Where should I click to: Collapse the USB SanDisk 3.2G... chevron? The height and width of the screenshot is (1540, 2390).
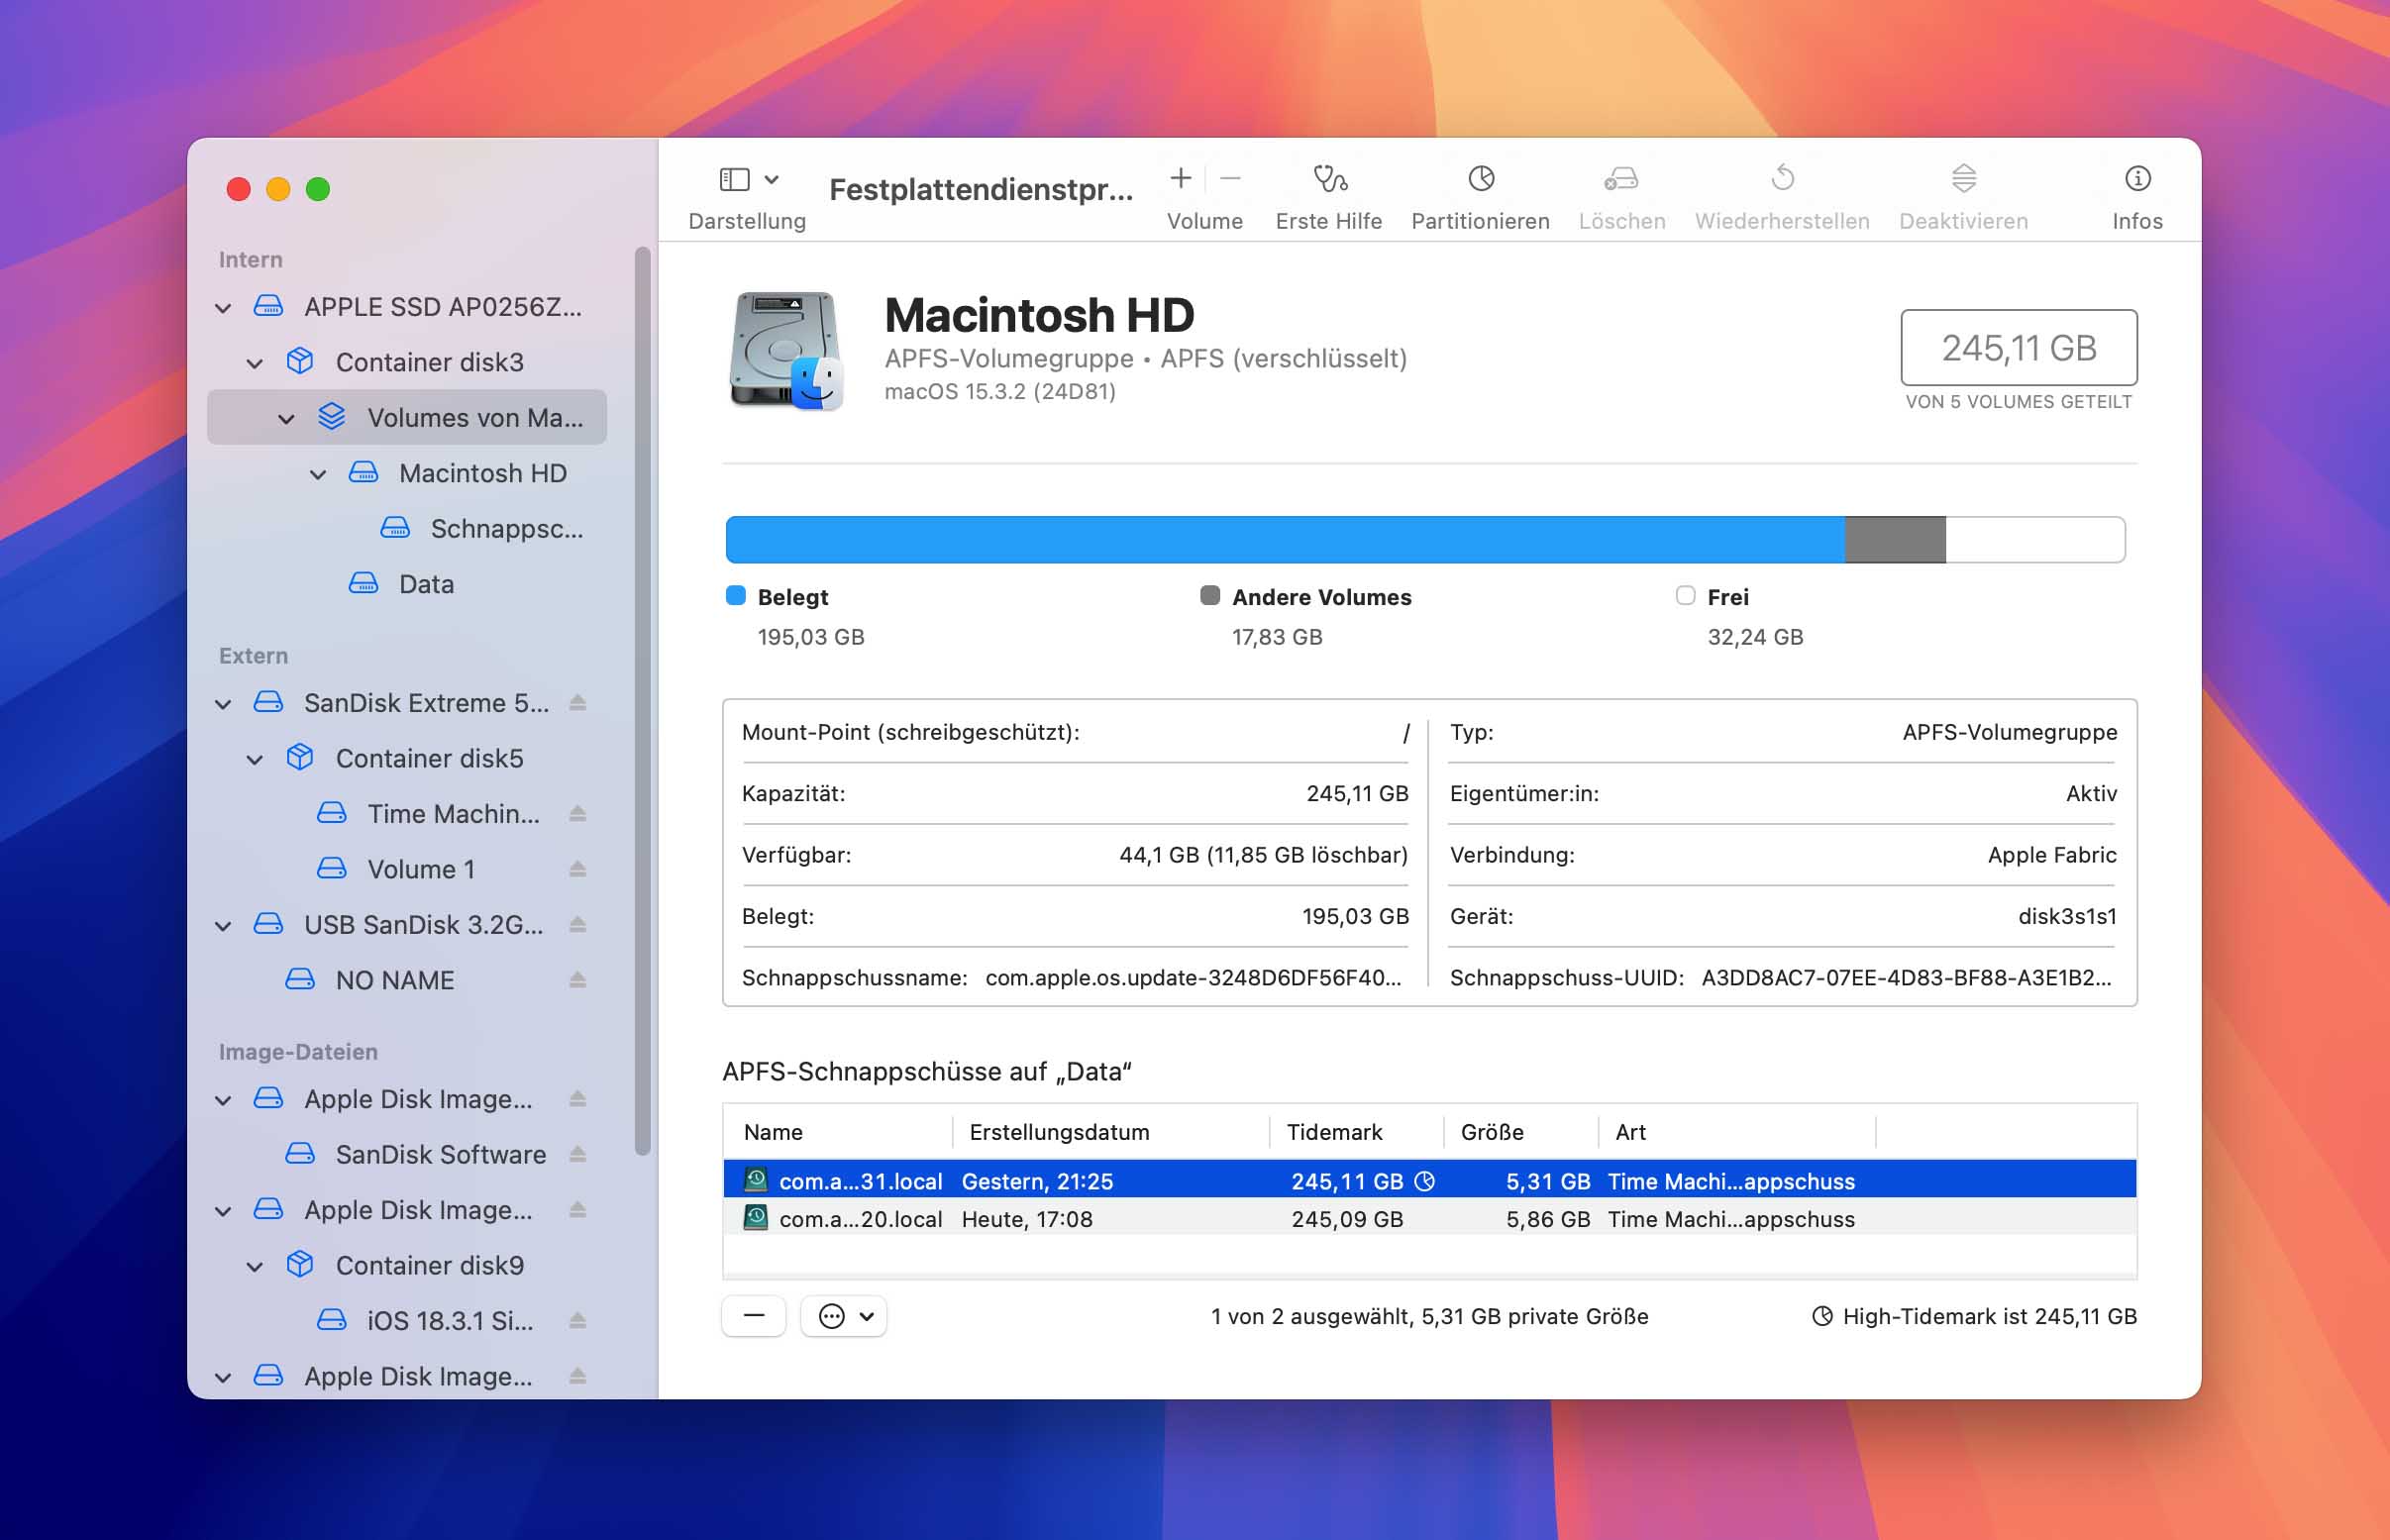(223, 926)
